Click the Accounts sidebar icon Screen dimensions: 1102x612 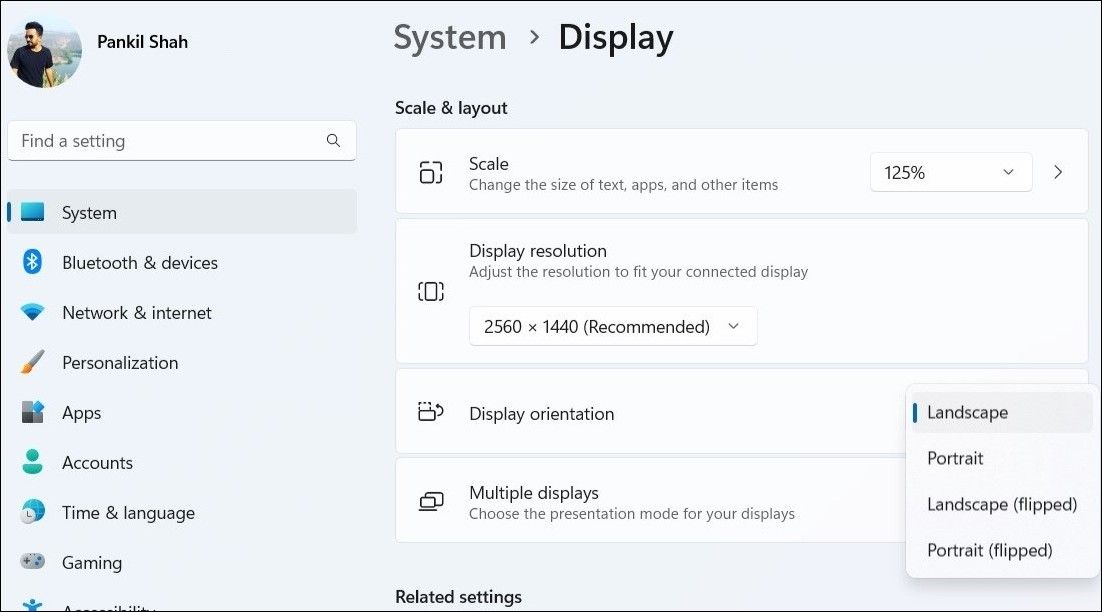[x=33, y=462]
